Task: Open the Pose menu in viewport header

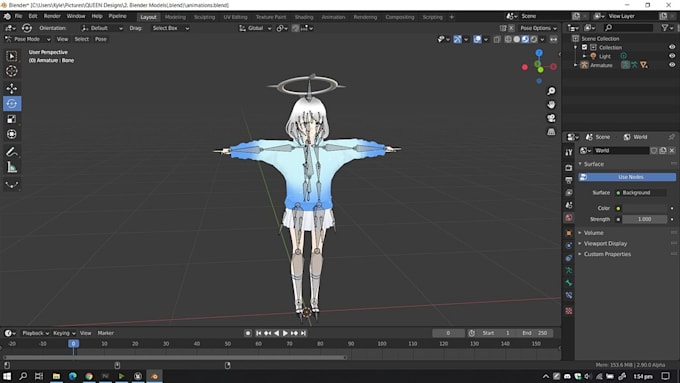Action: (101, 39)
